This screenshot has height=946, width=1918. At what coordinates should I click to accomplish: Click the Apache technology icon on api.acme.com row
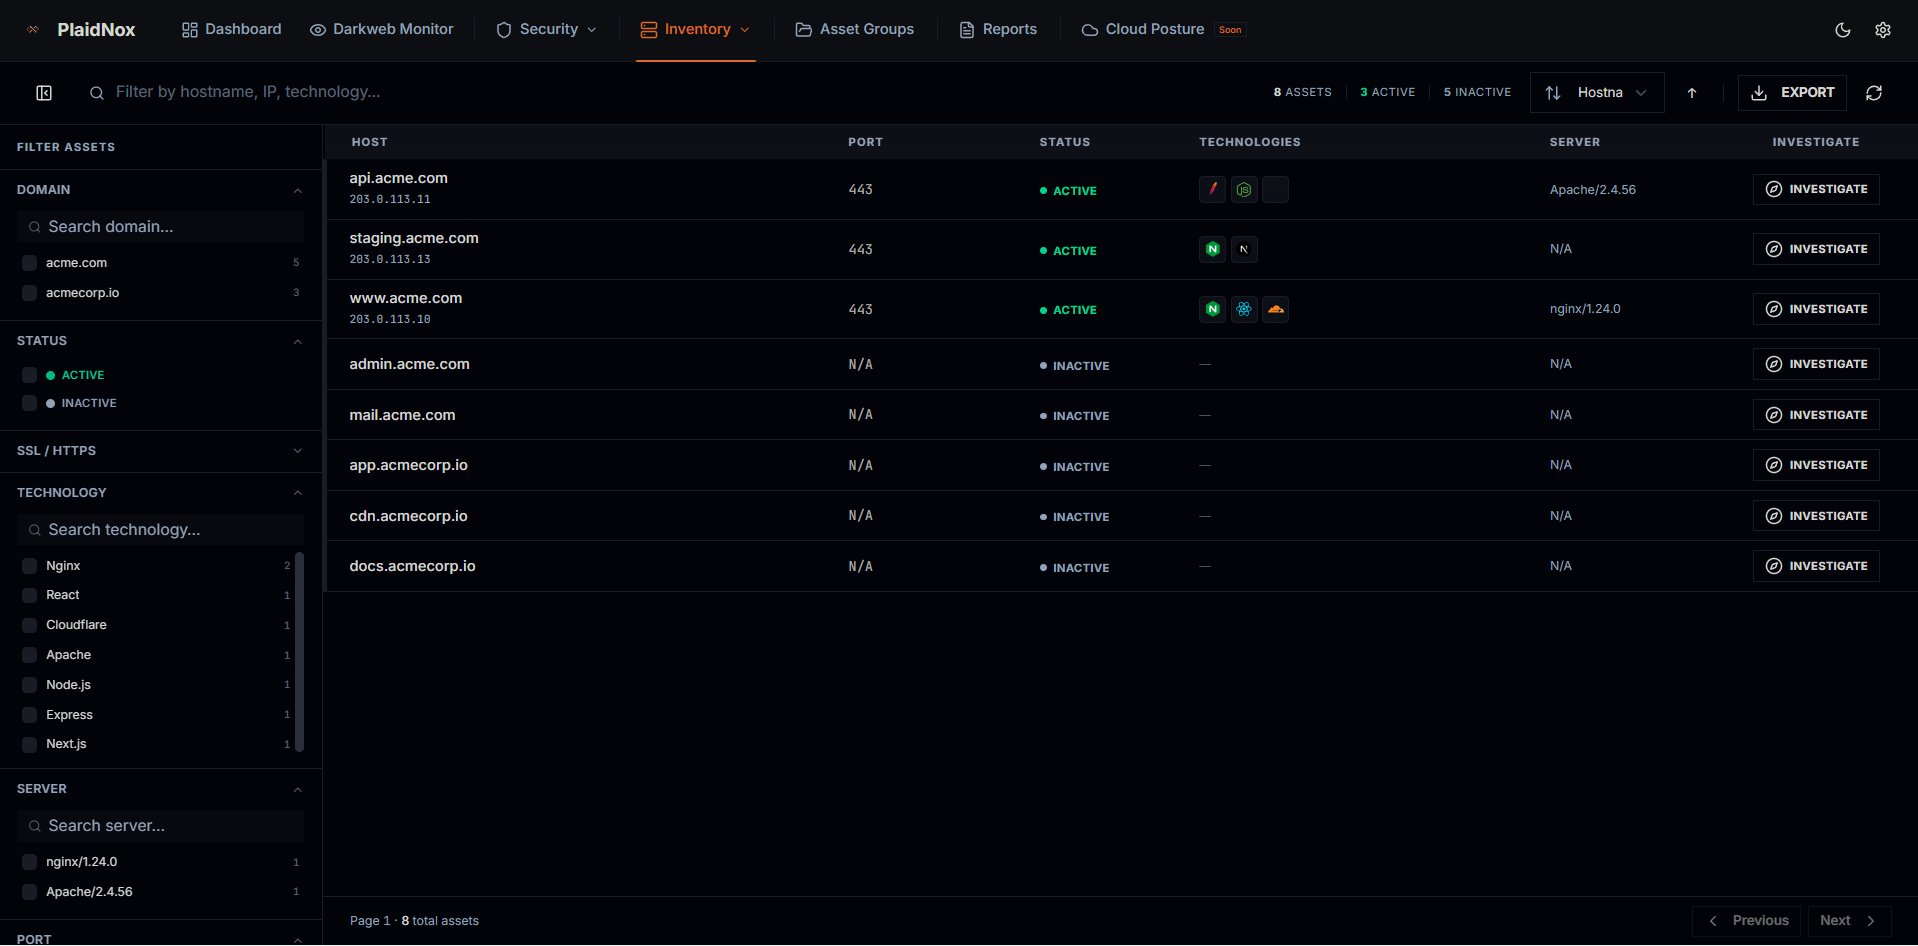tap(1212, 189)
